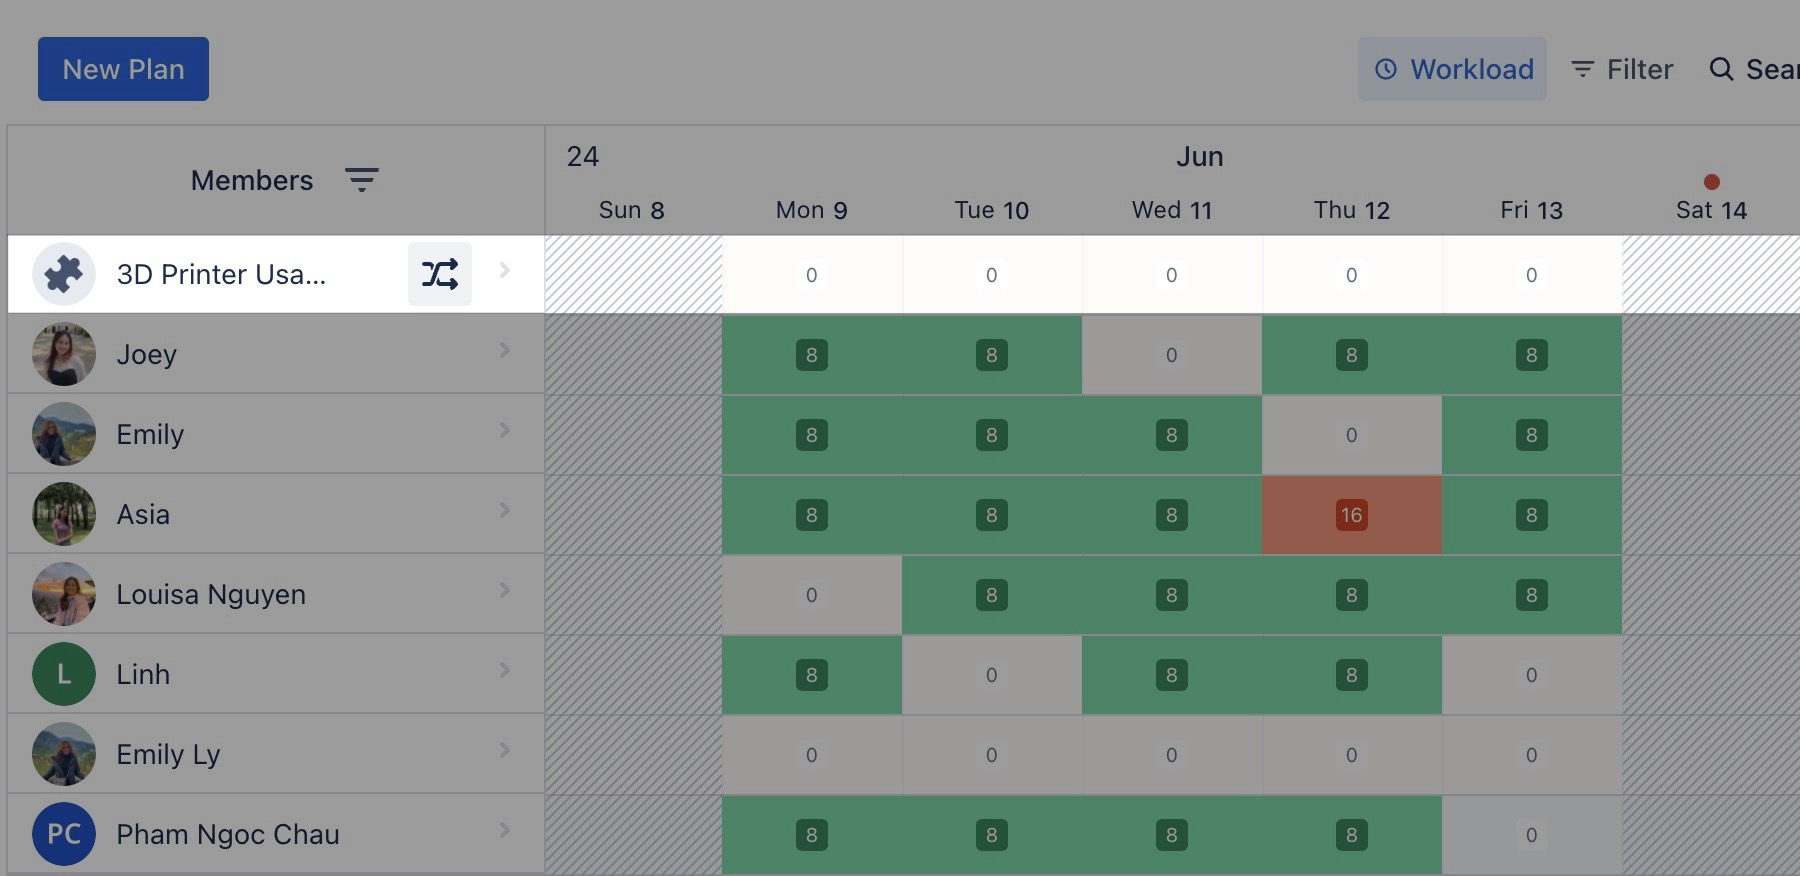Open Emily's member name link
This screenshot has height=876, width=1800.
pyautogui.click(x=150, y=434)
